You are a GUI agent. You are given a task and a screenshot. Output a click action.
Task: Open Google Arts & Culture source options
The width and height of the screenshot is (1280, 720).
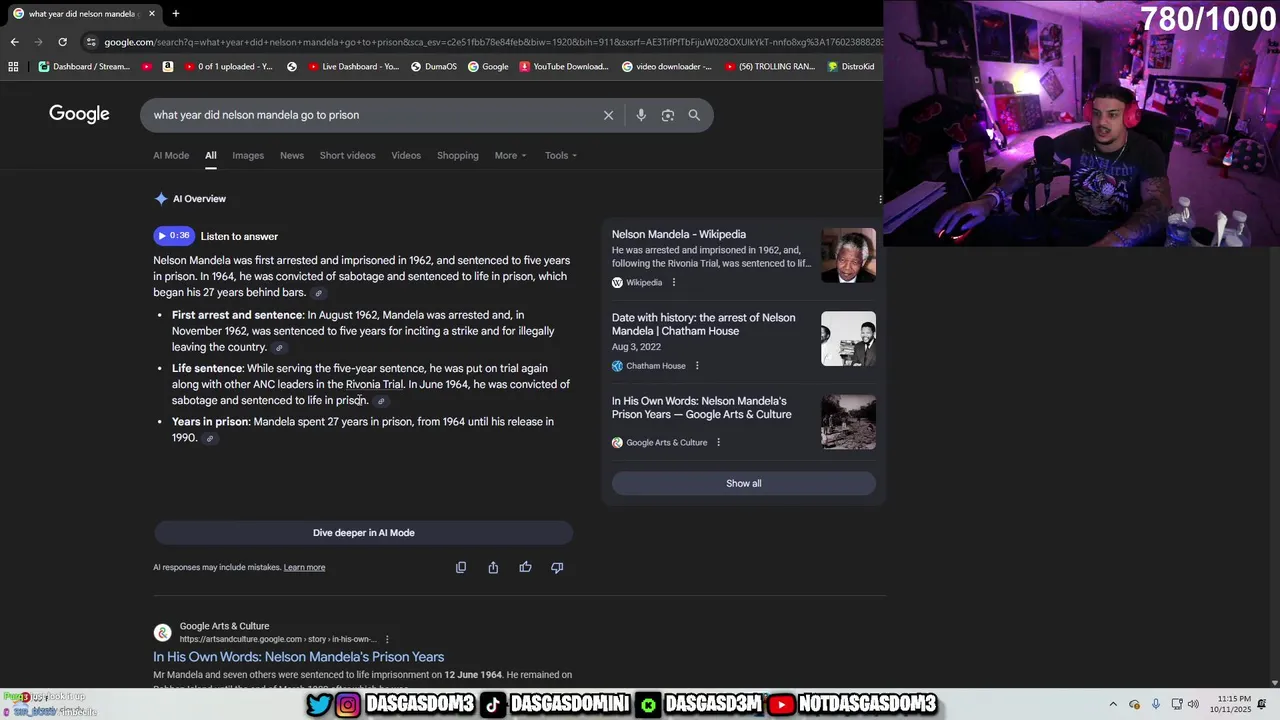coord(718,442)
